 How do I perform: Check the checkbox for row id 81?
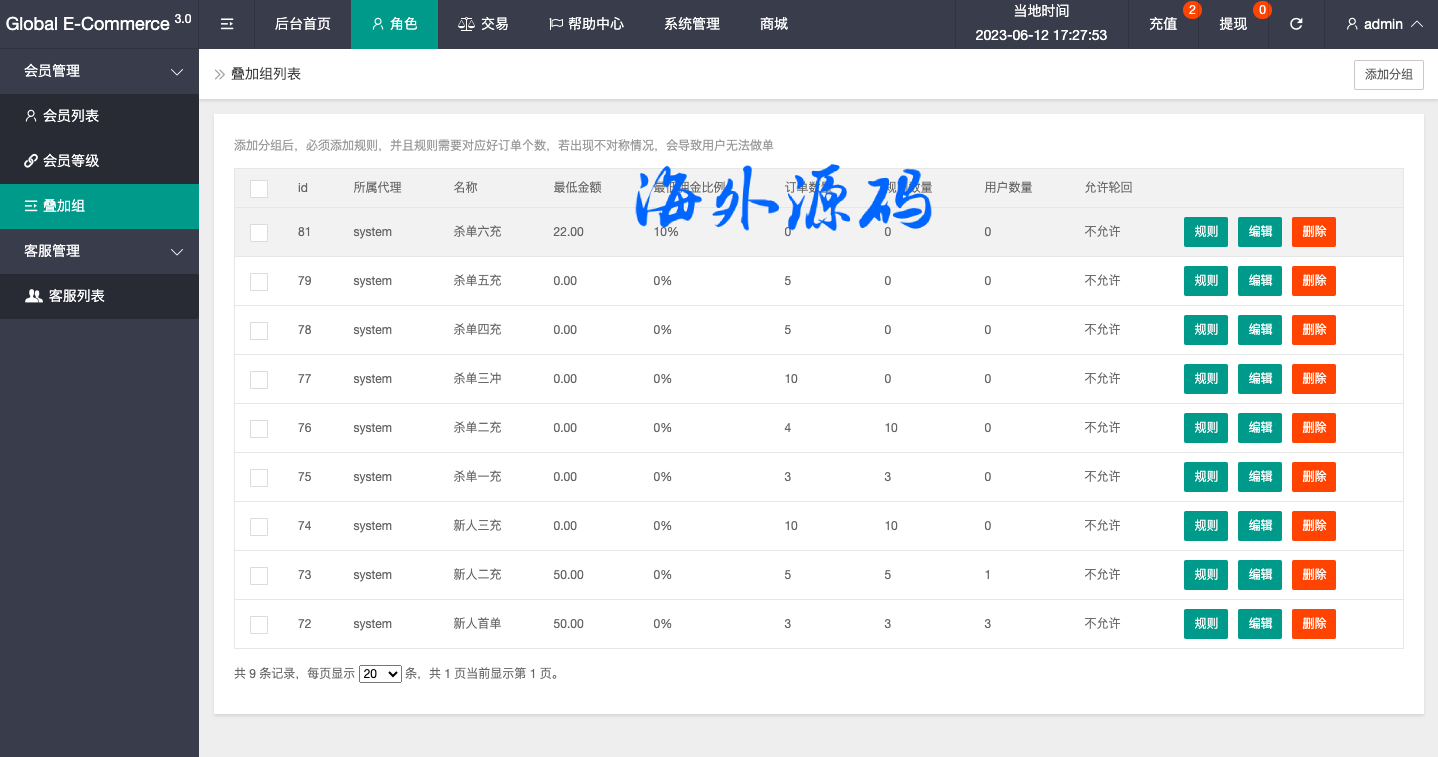pyautogui.click(x=259, y=233)
